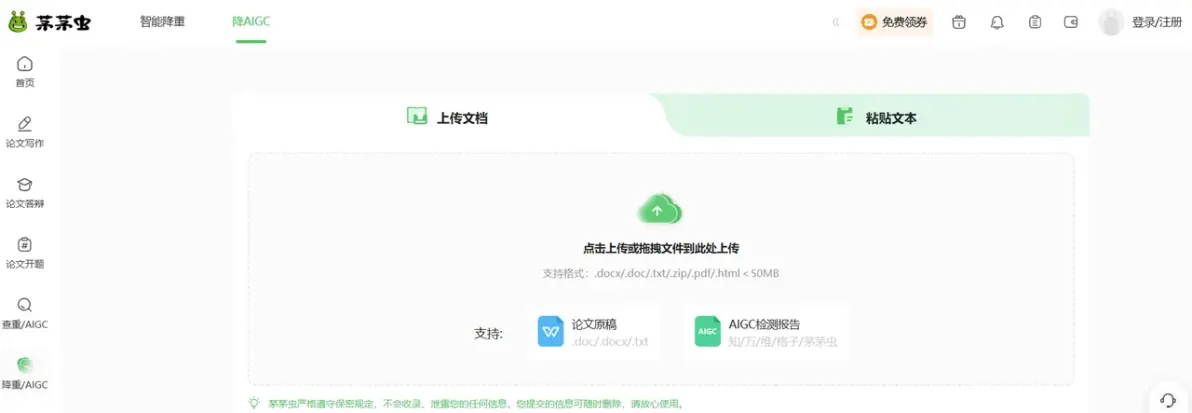The width and height of the screenshot is (1192, 413).
Task: Open 论文答辩 in sidebar
Action: point(25,193)
